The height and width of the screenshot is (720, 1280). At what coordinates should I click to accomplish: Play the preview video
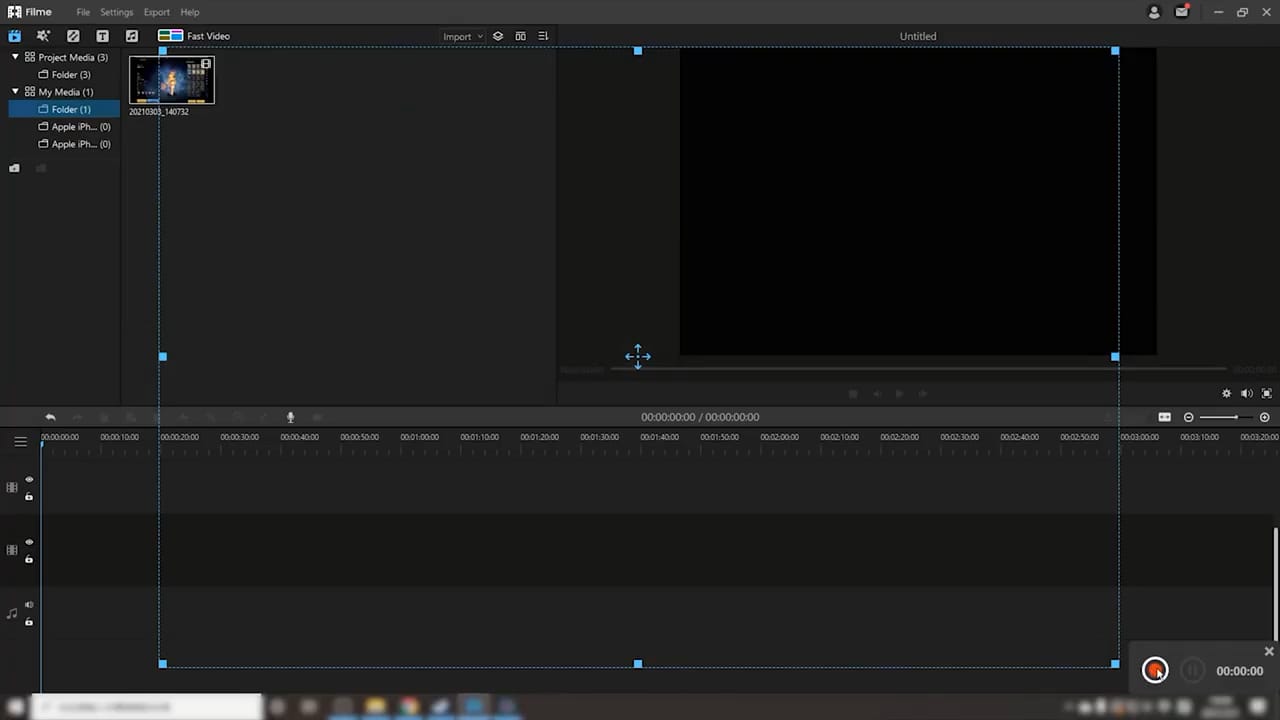[x=899, y=394]
